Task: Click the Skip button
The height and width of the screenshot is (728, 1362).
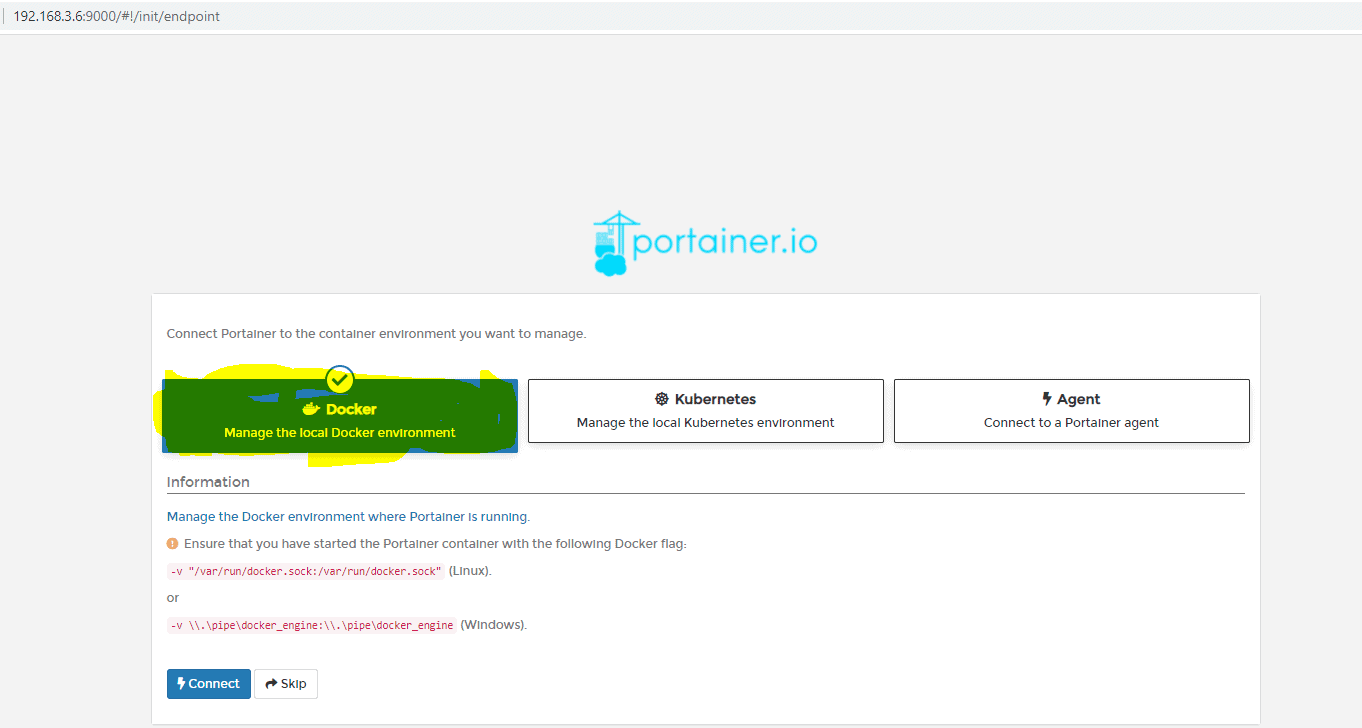Action: click(x=286, y=683)
